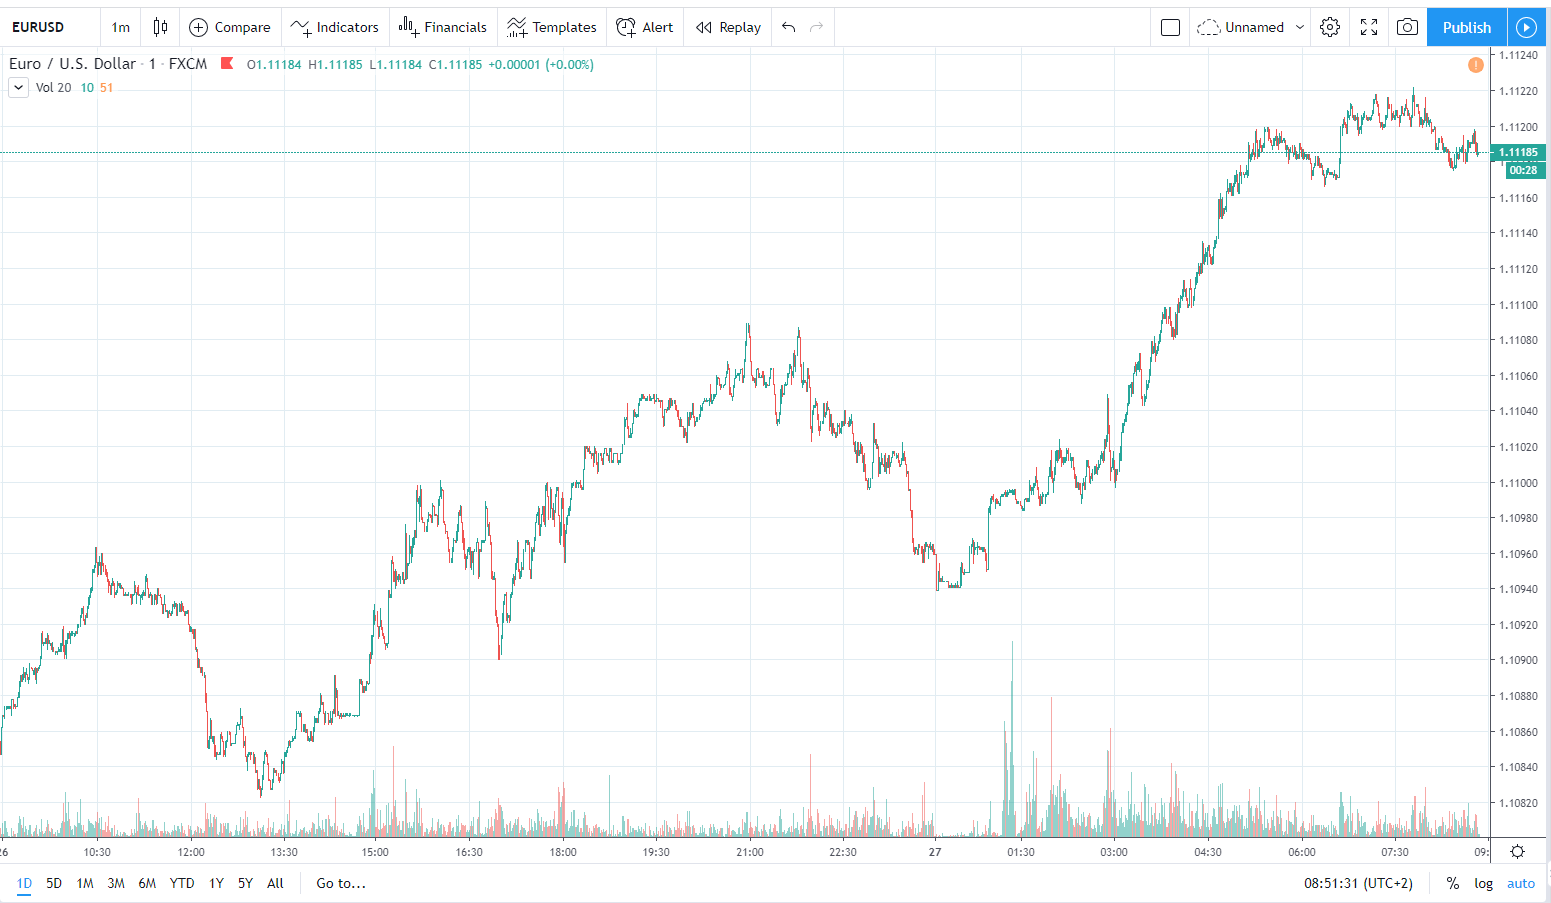Click the orange warning notification icon
The width and height of the screenshot is (1551, 903).
tap(1476, 65)
